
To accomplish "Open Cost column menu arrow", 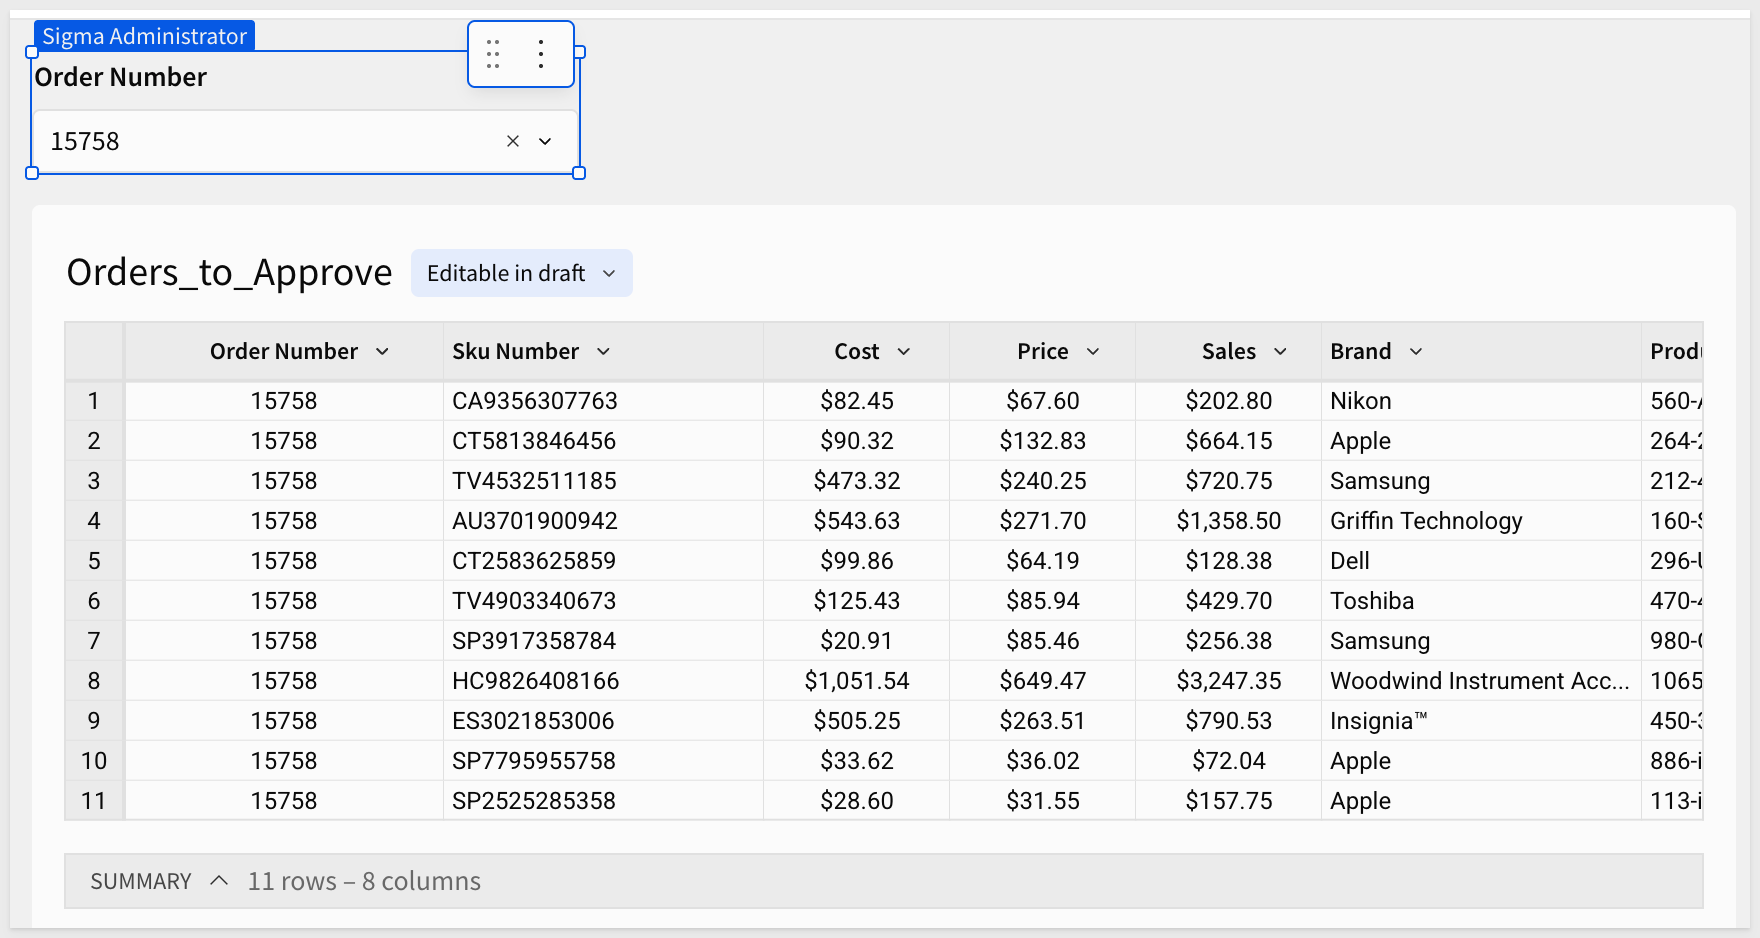I will click(904, 352).
